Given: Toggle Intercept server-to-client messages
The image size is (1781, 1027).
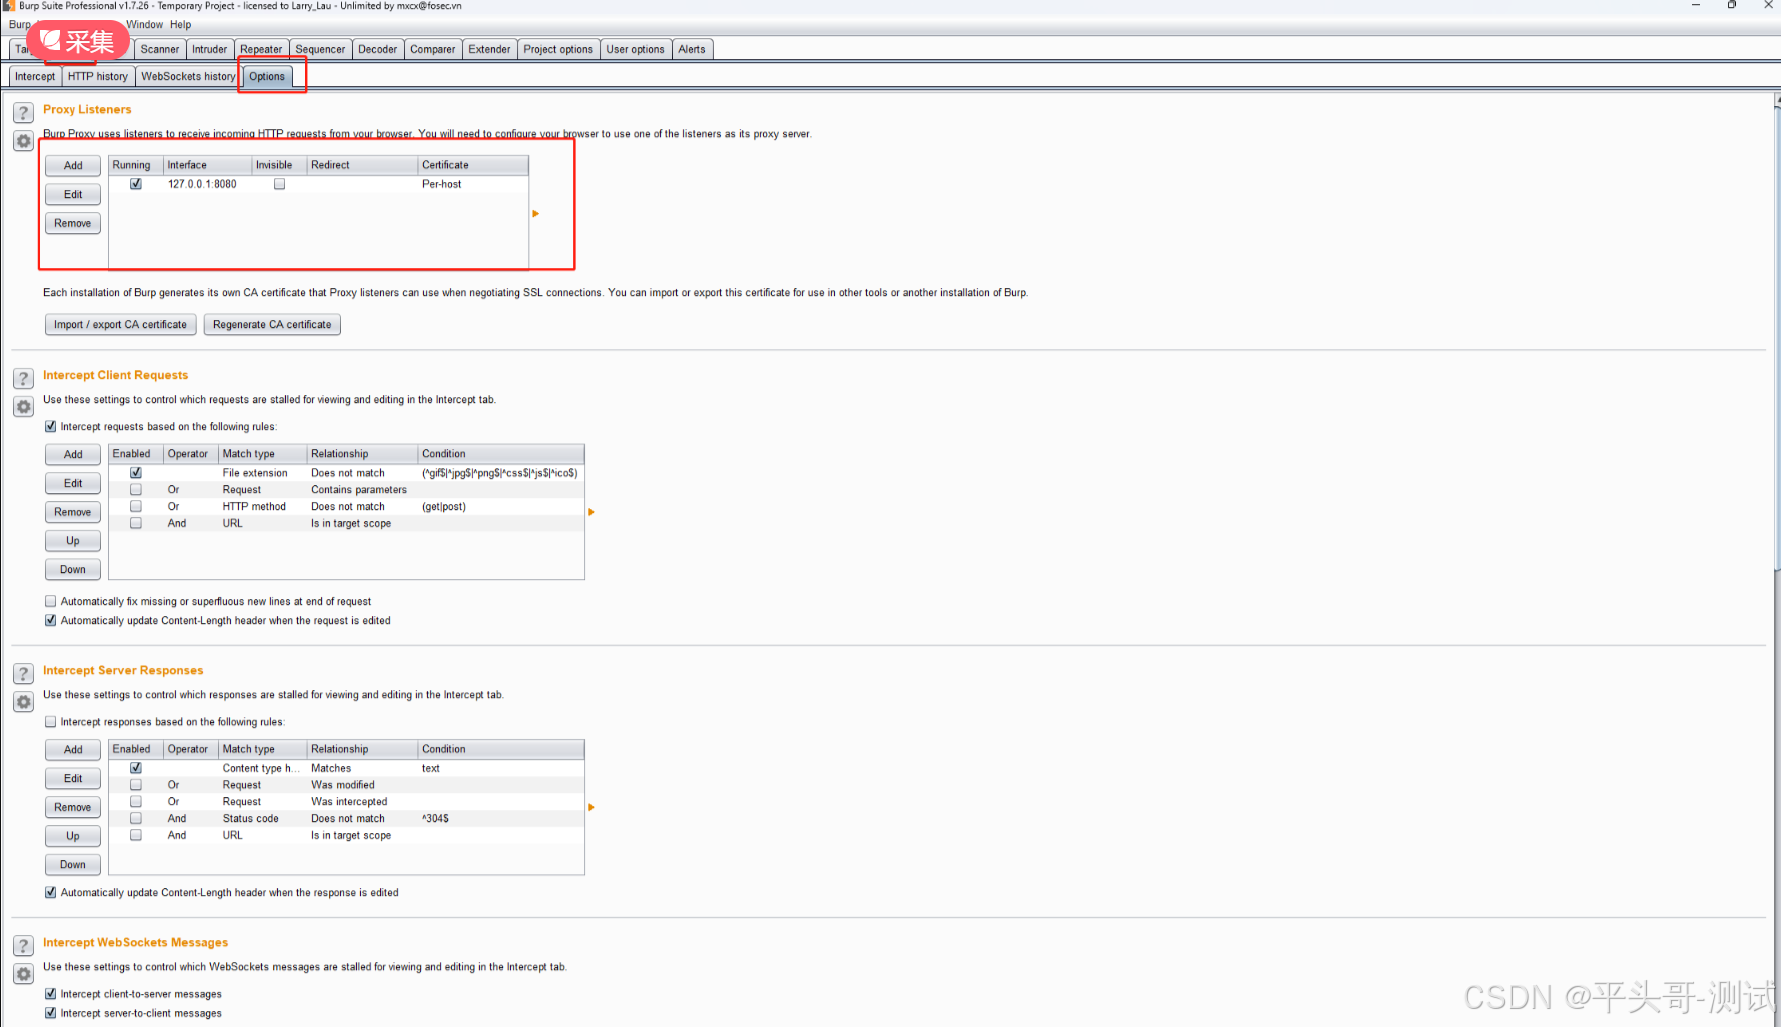Looking at the screenshot, I should tap(50, 1013).
